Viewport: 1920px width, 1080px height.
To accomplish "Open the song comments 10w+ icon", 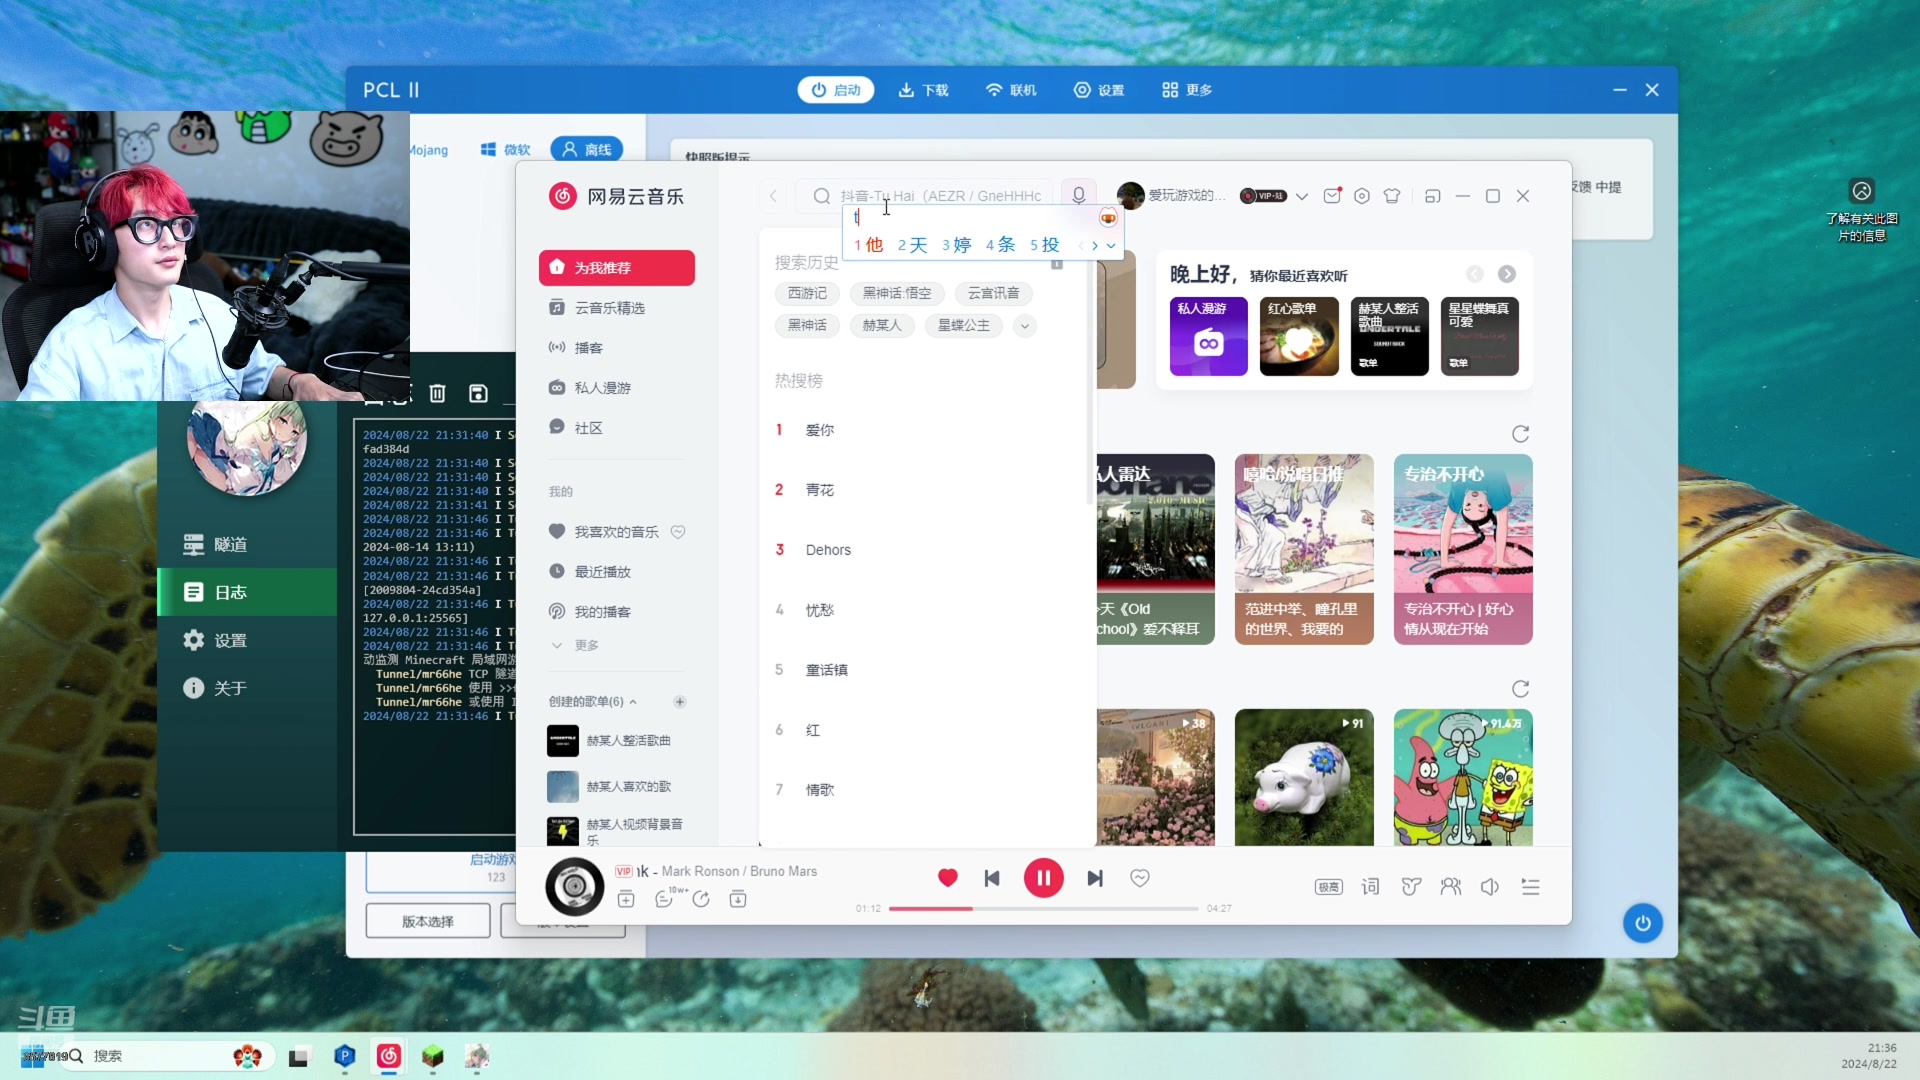I will pos(665,899).
